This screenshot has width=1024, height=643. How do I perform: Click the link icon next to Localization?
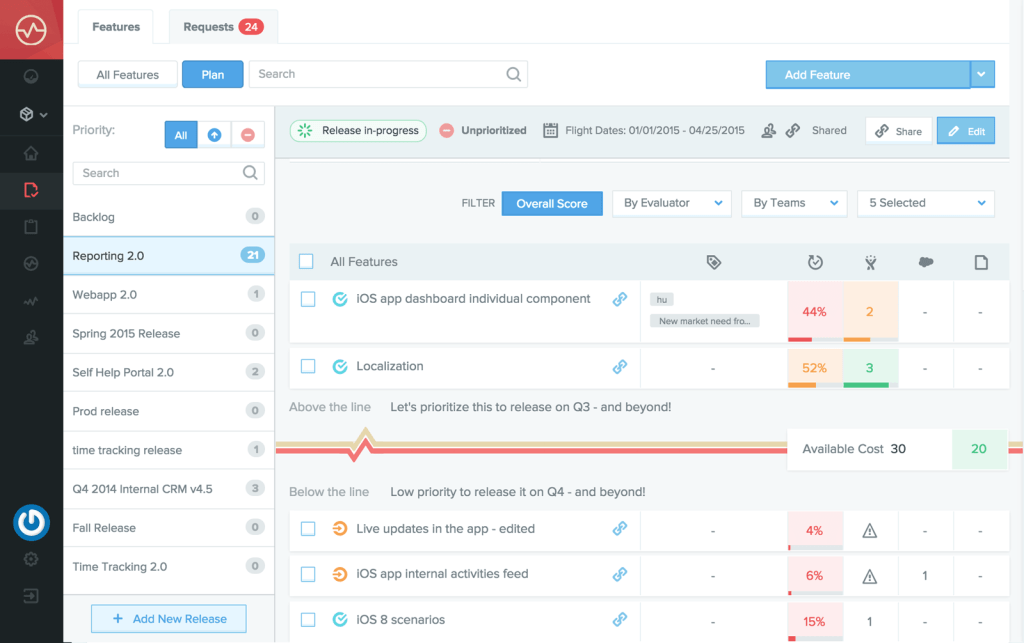620,366
